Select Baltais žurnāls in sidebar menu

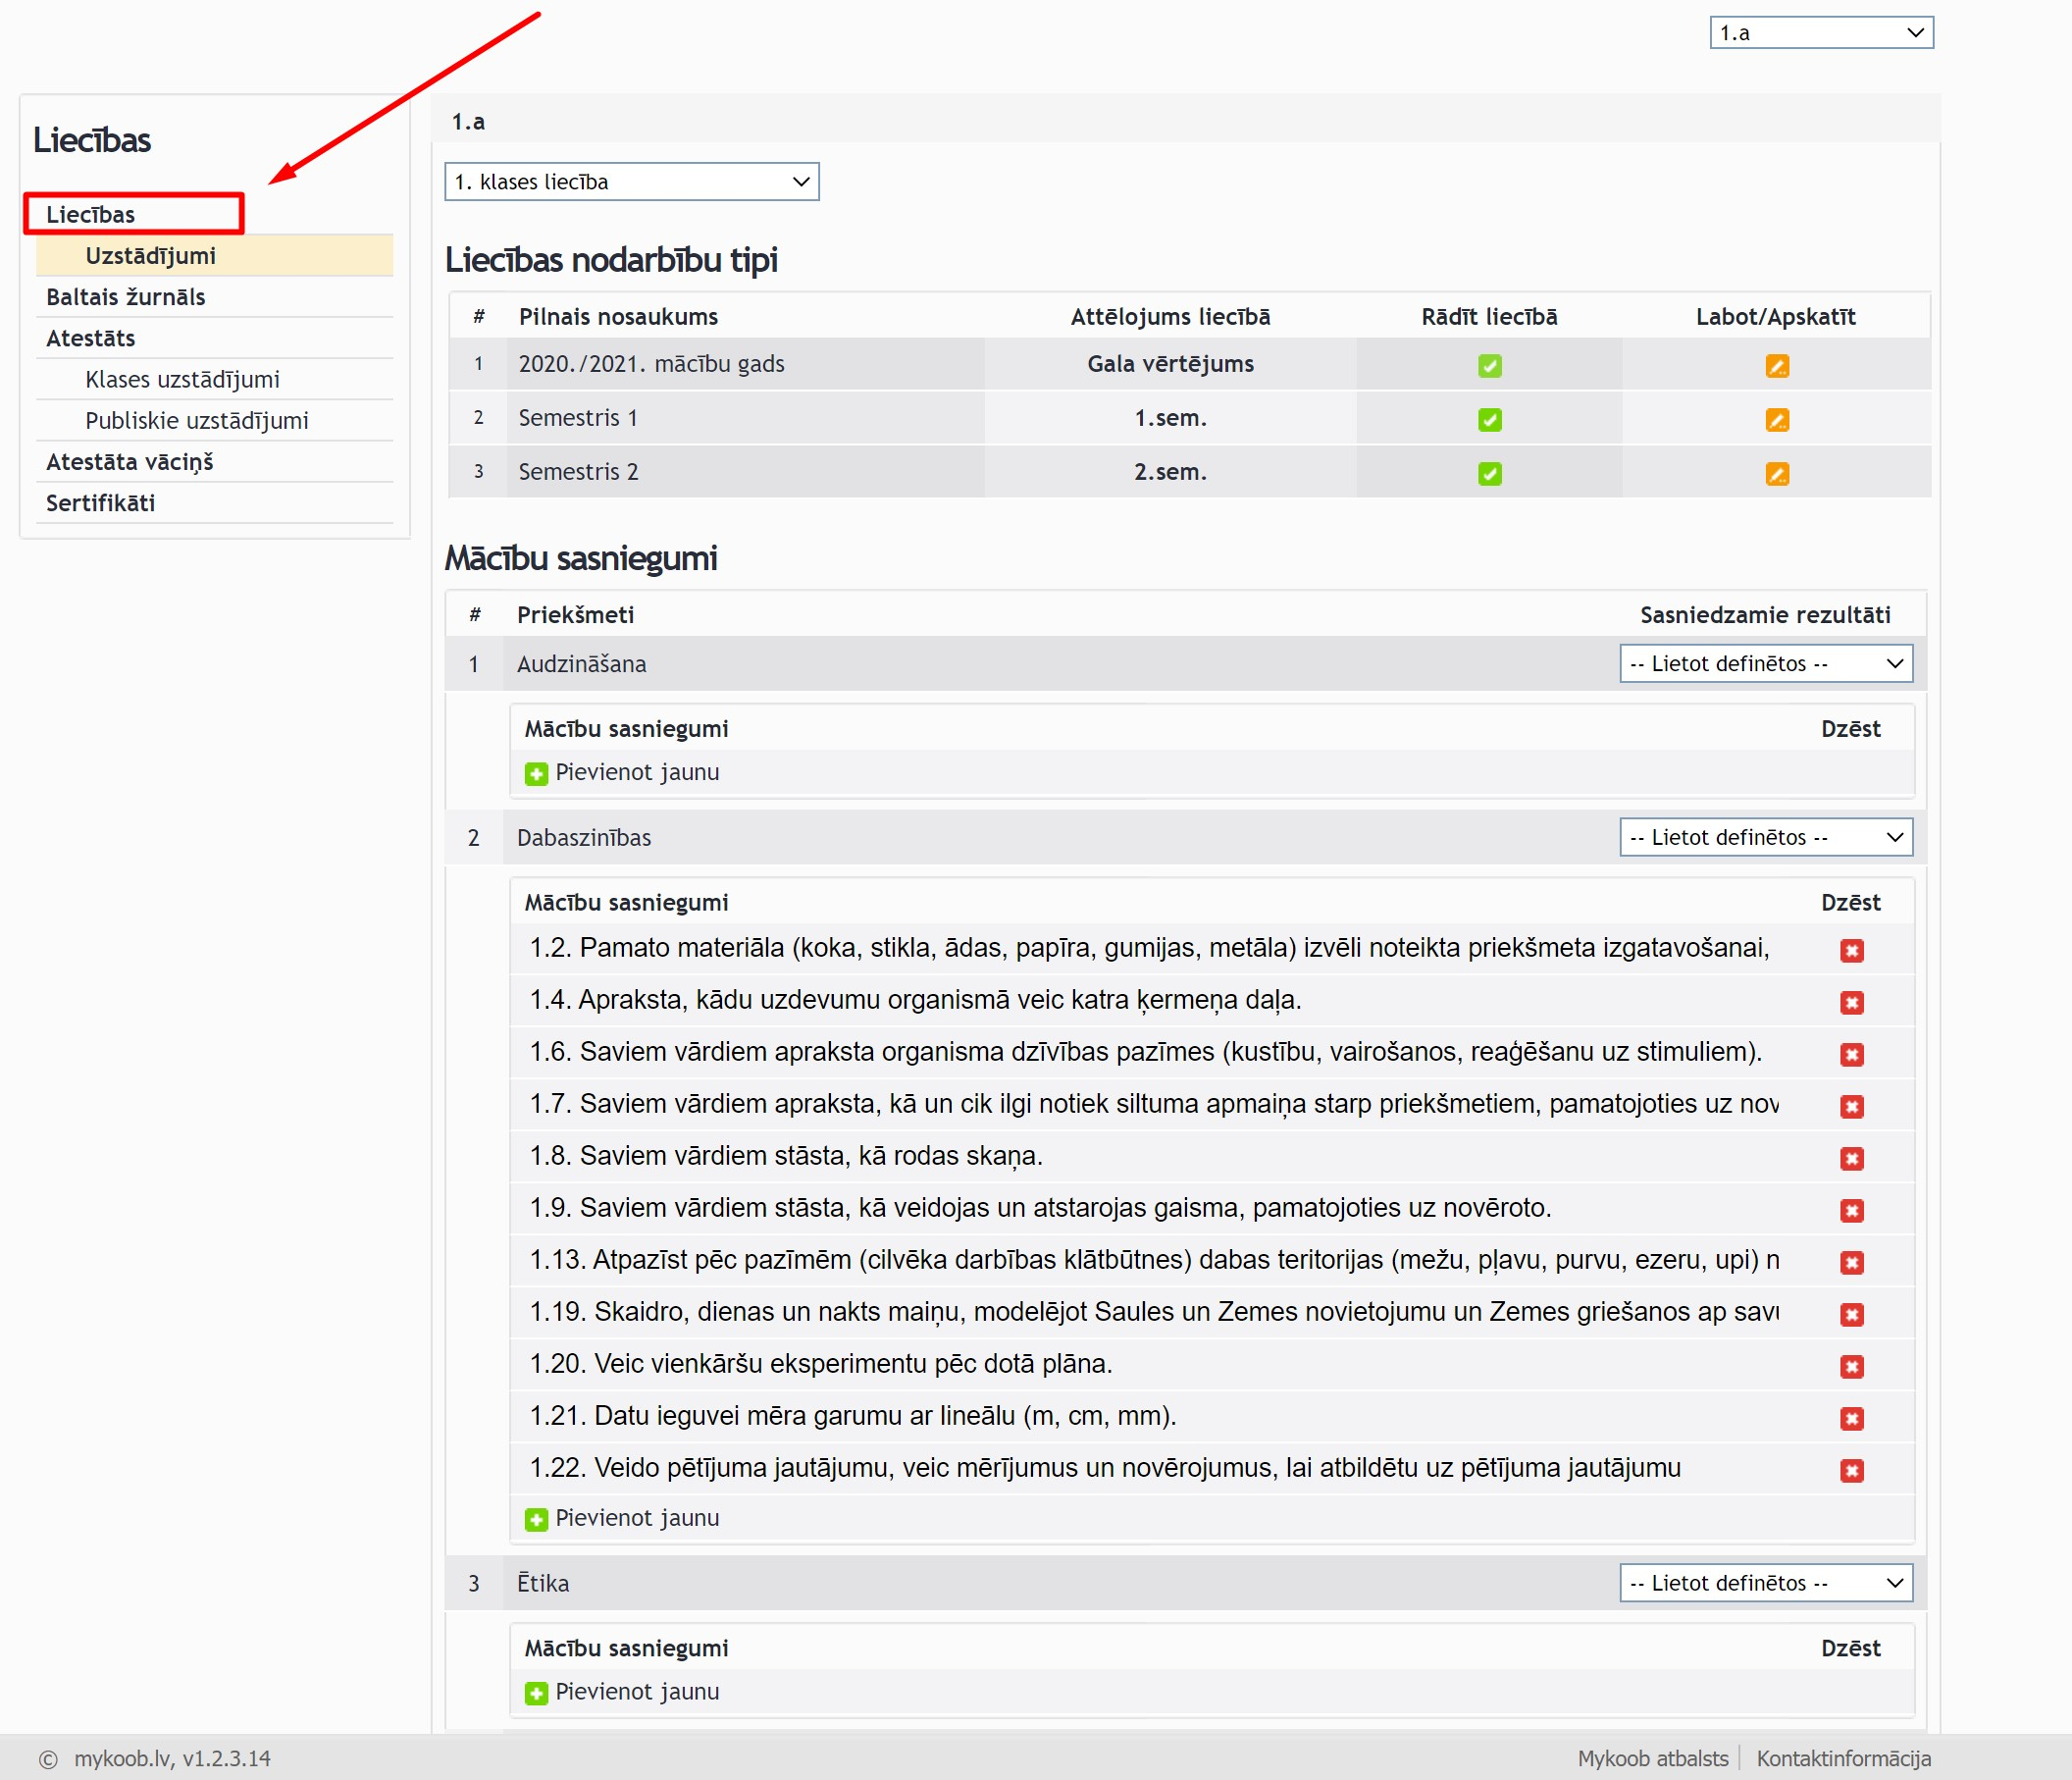coord(125,297)
